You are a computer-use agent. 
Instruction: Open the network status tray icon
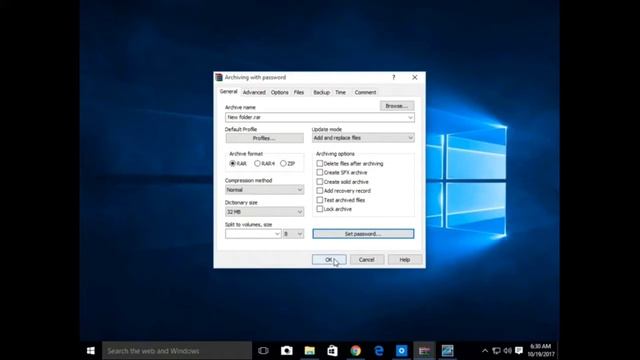[x=496, y=351]
